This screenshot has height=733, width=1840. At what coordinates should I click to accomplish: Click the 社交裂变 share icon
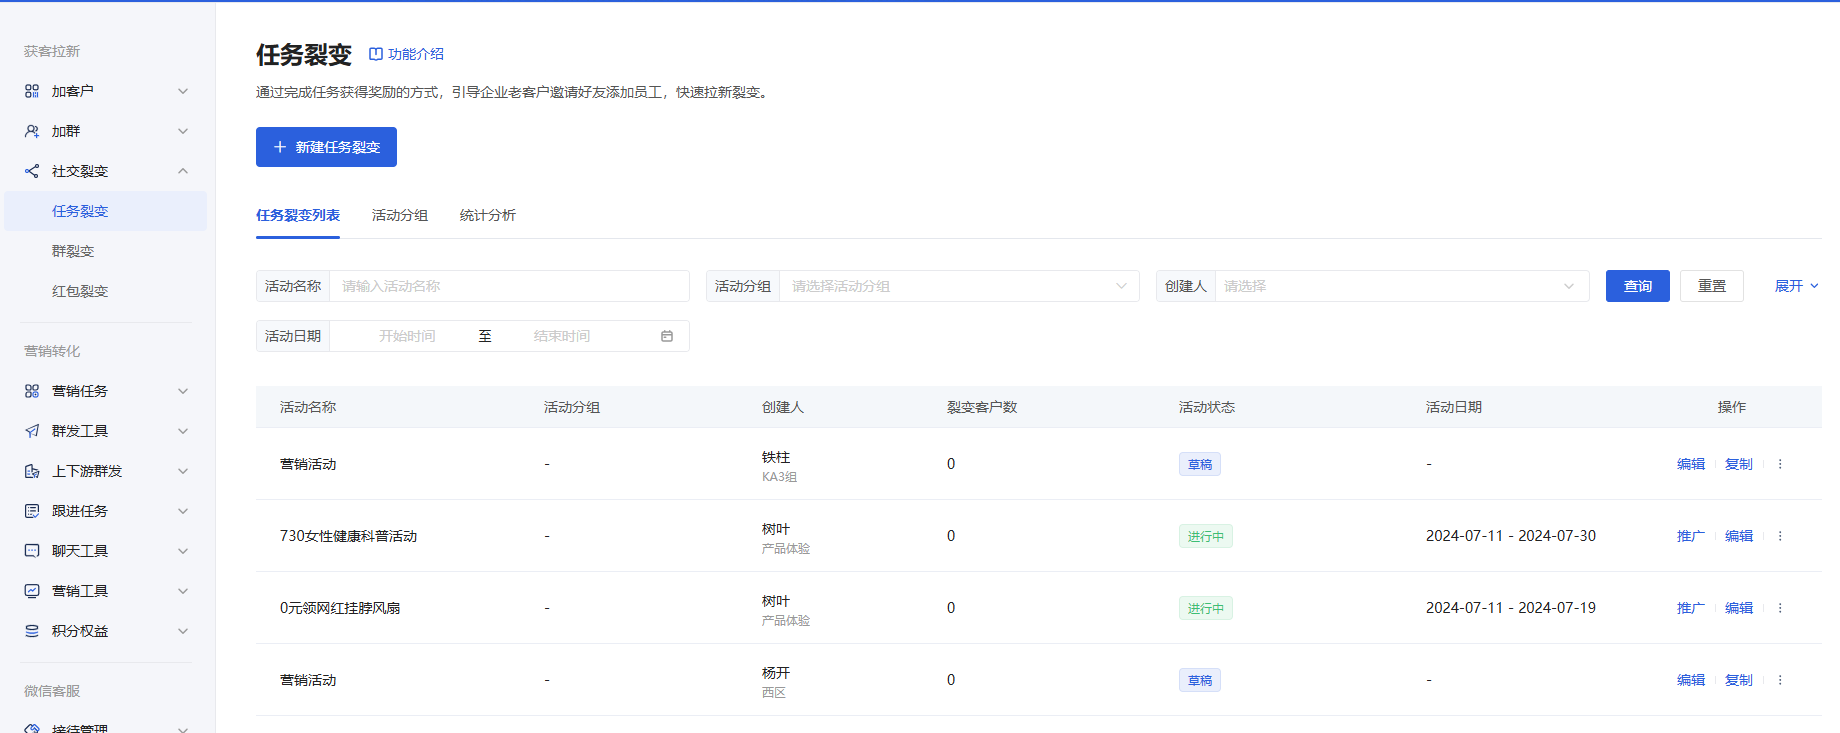tap(32, 171)
